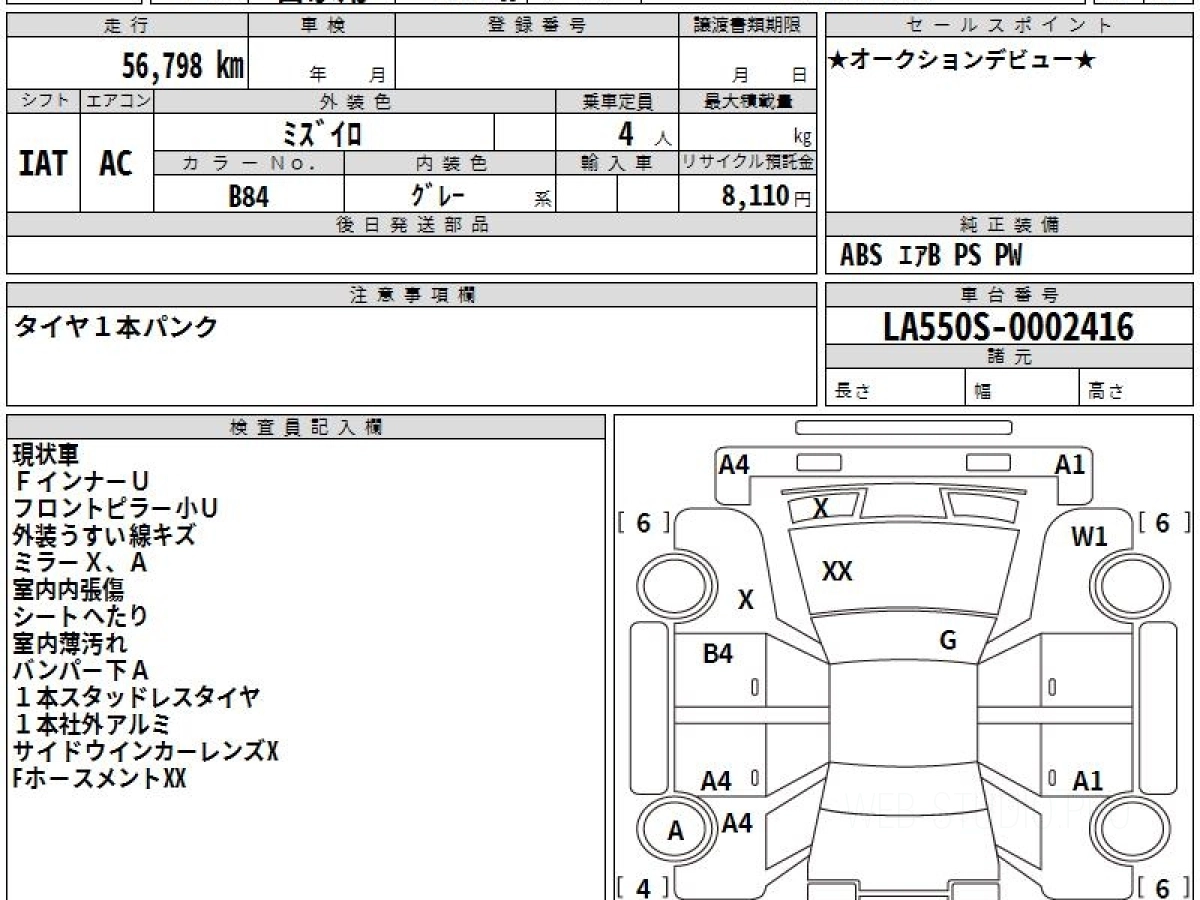Click the 諸元 header
This screenshot has height=900, width=1200.
pos(1009,357)
